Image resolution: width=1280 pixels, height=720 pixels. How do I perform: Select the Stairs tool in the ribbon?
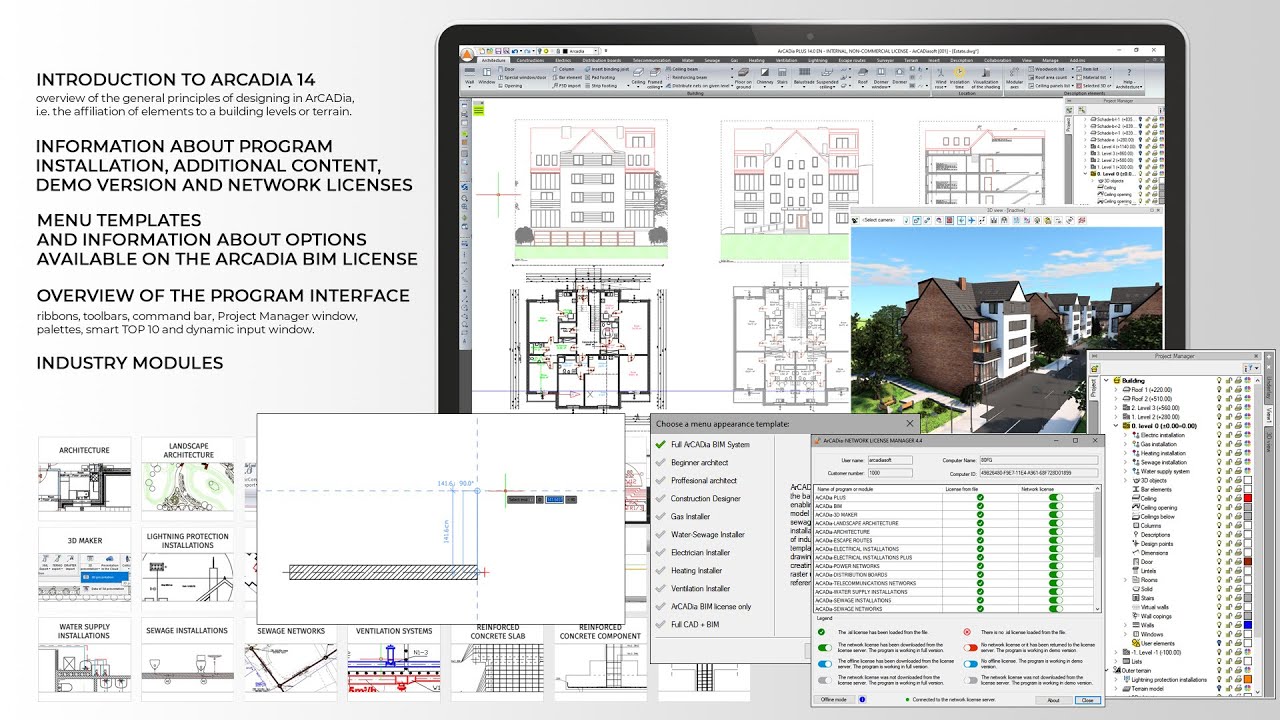pyautogui.click(x=782, y=78)
